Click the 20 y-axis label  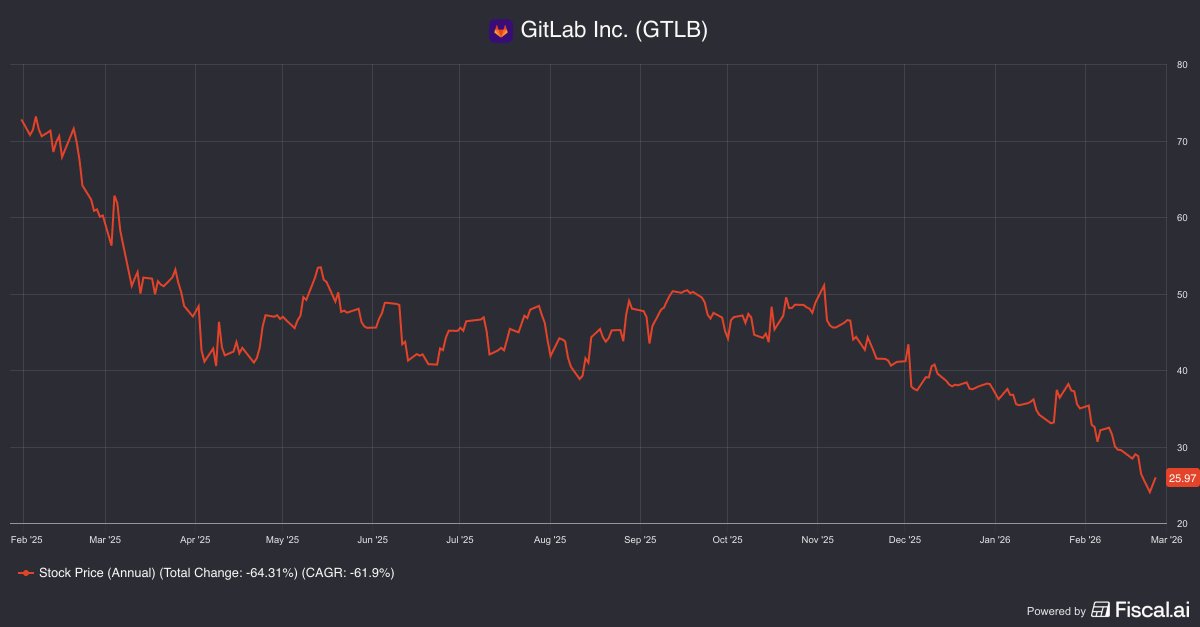point(1182,524)
